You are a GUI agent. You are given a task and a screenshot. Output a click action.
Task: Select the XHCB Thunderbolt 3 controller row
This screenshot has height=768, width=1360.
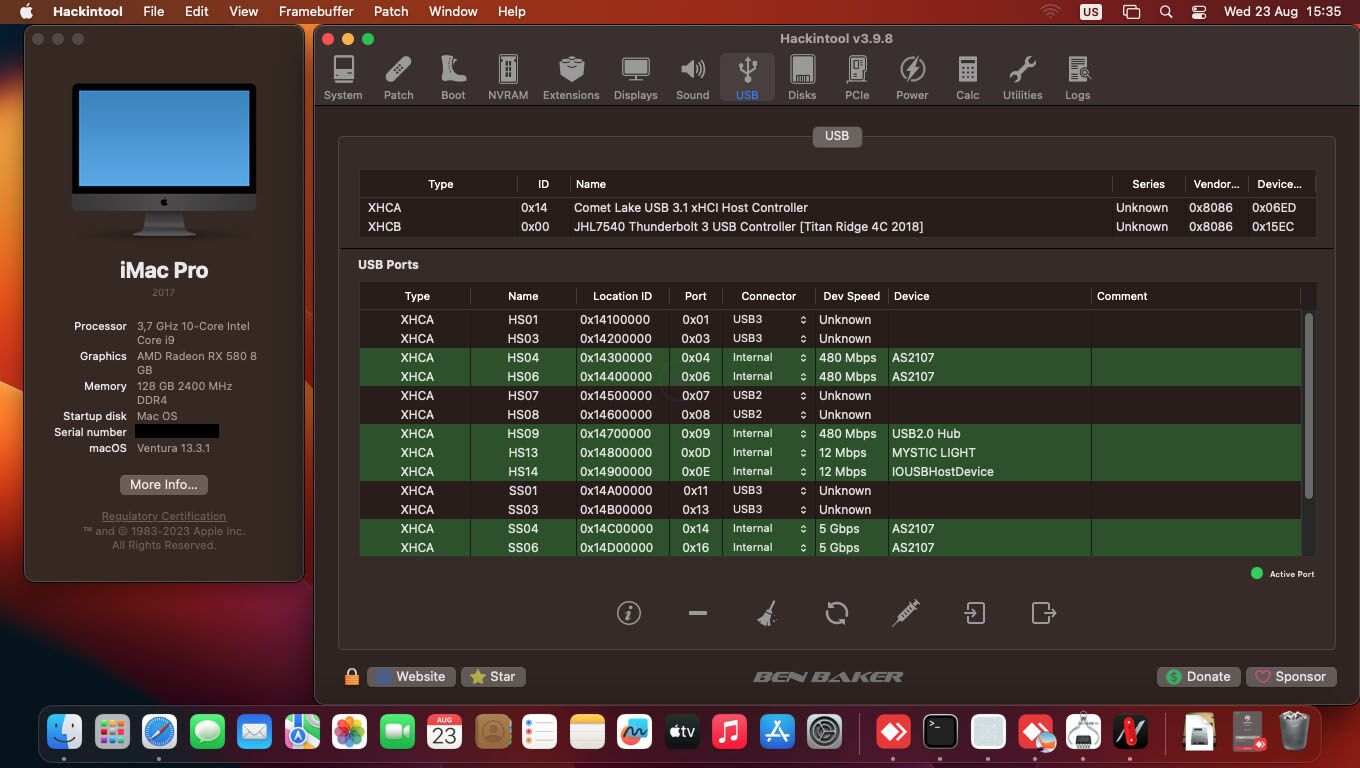(x=837, y=227)
